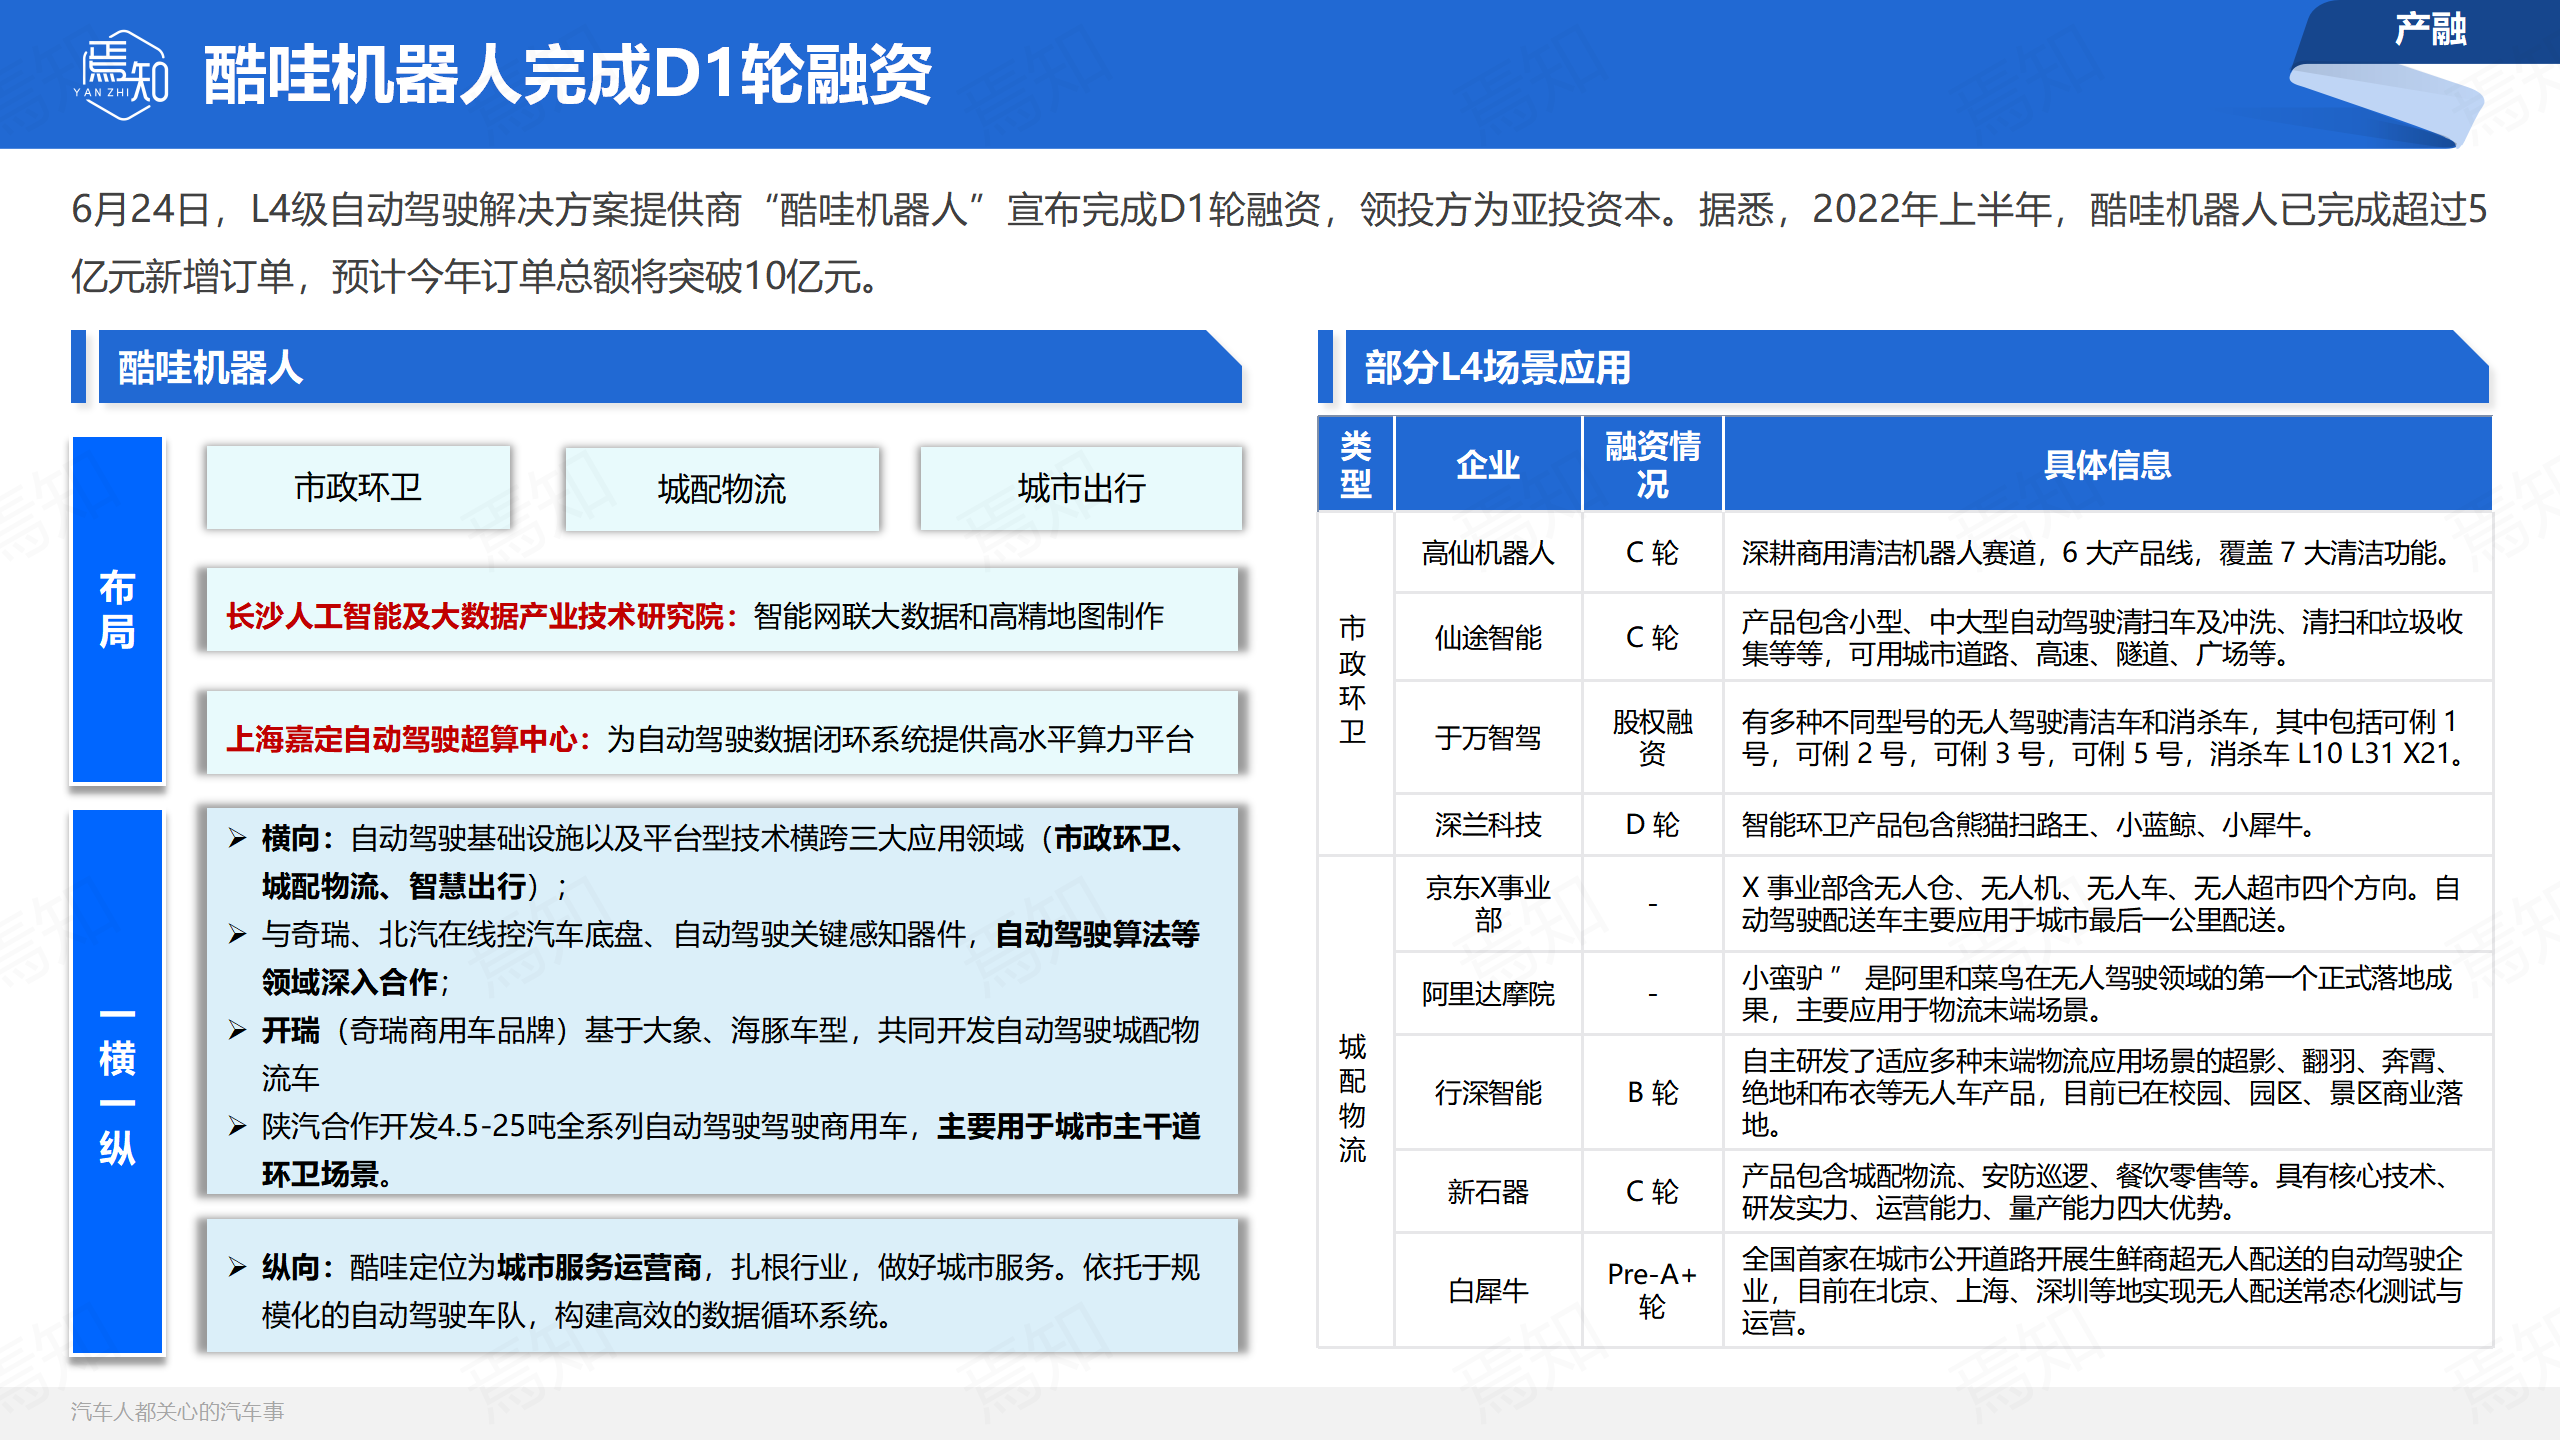
Task: Click the red text 上海嘉定自动驾驶超算中心
Action: 402,739
